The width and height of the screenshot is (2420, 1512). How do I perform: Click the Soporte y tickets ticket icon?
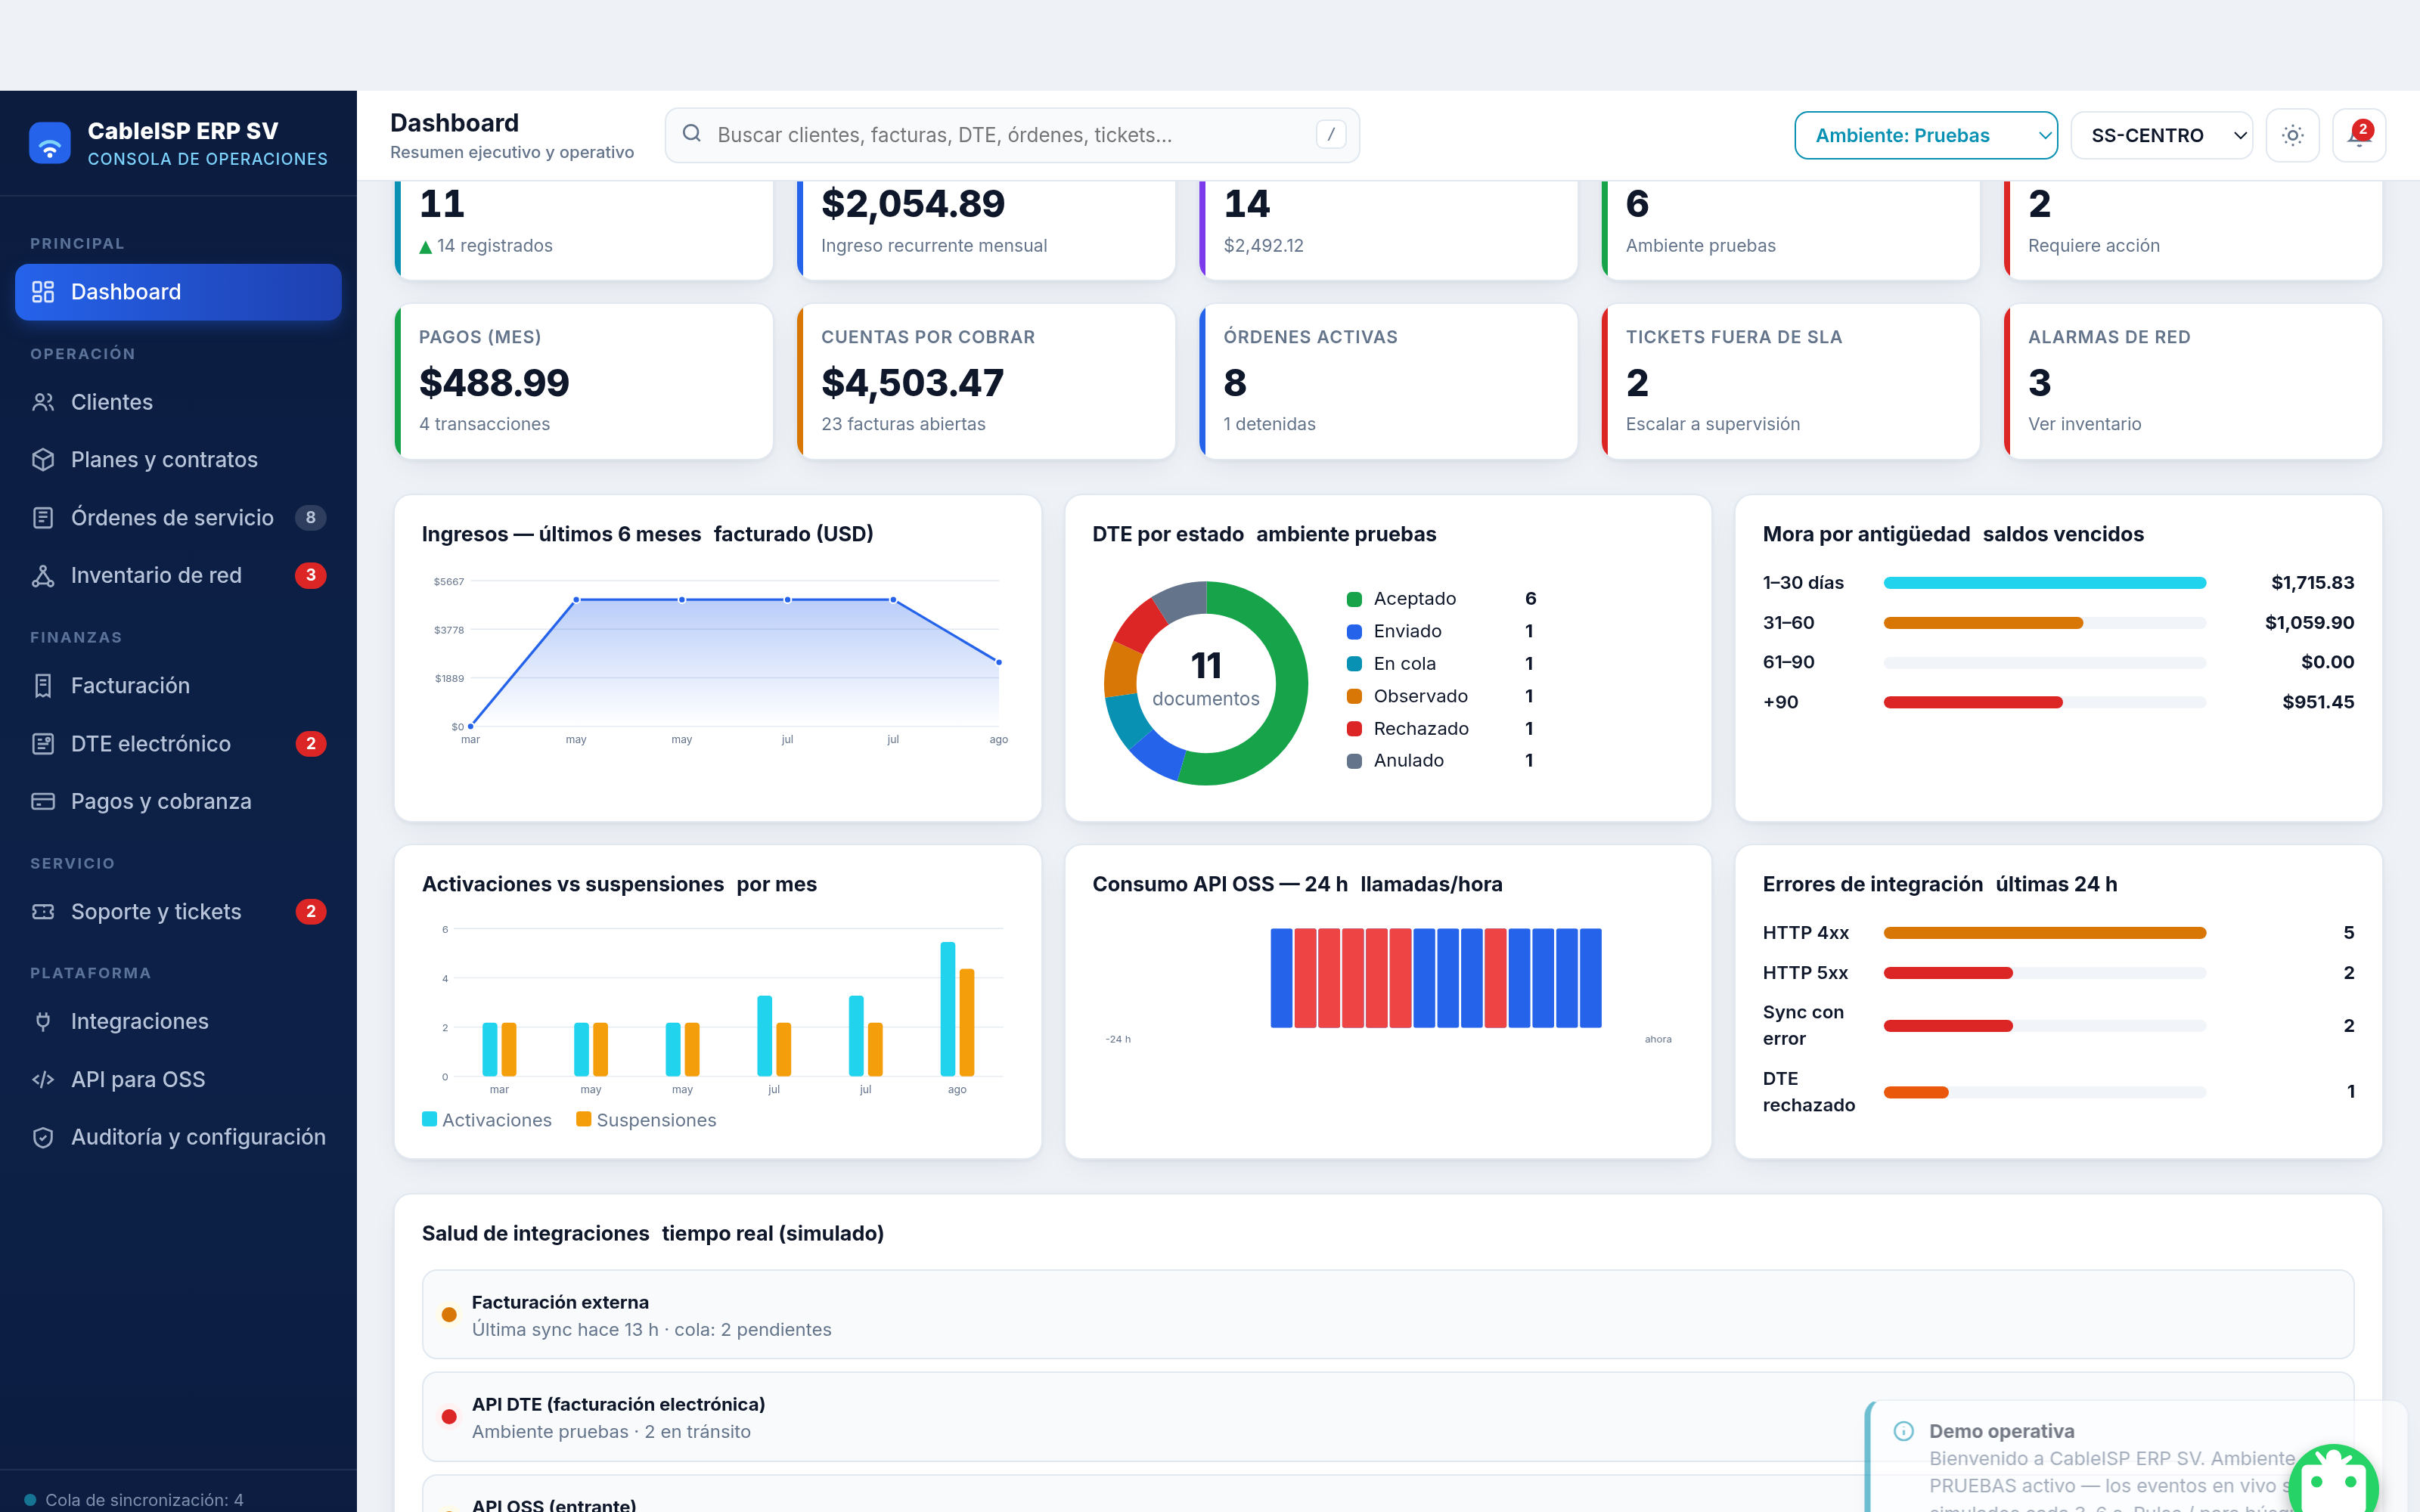click(43, 912)
